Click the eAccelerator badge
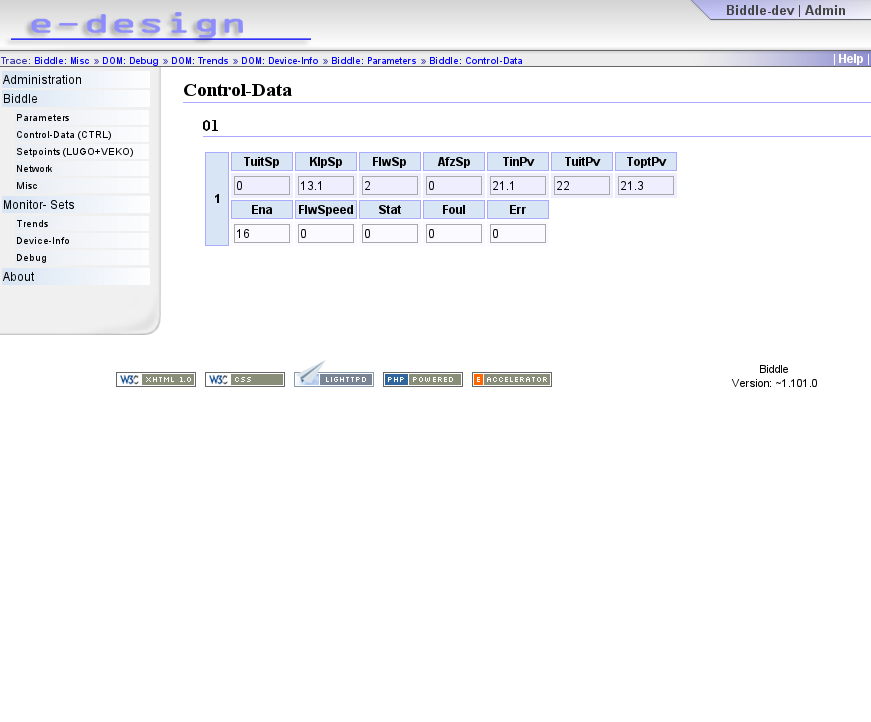The image size is (871, 722). pyautogui.click(x=512, y=379)
